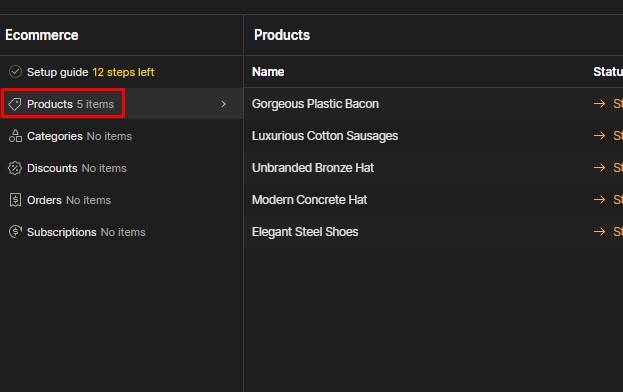Click the Categories shapes icon

pyautogui.click(x=15, y=136)
